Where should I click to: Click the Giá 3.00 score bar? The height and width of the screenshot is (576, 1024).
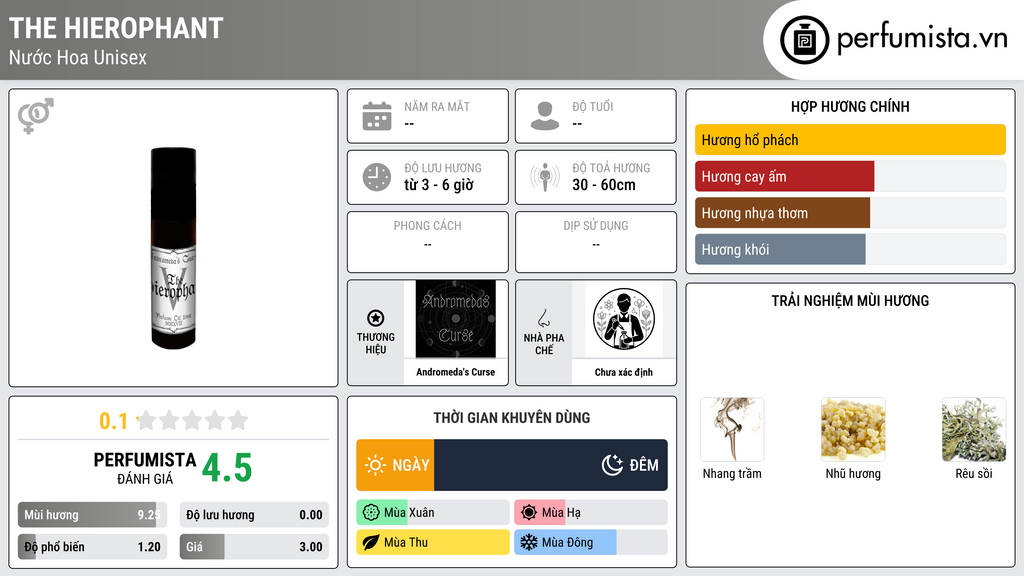(x=254, y=547)
